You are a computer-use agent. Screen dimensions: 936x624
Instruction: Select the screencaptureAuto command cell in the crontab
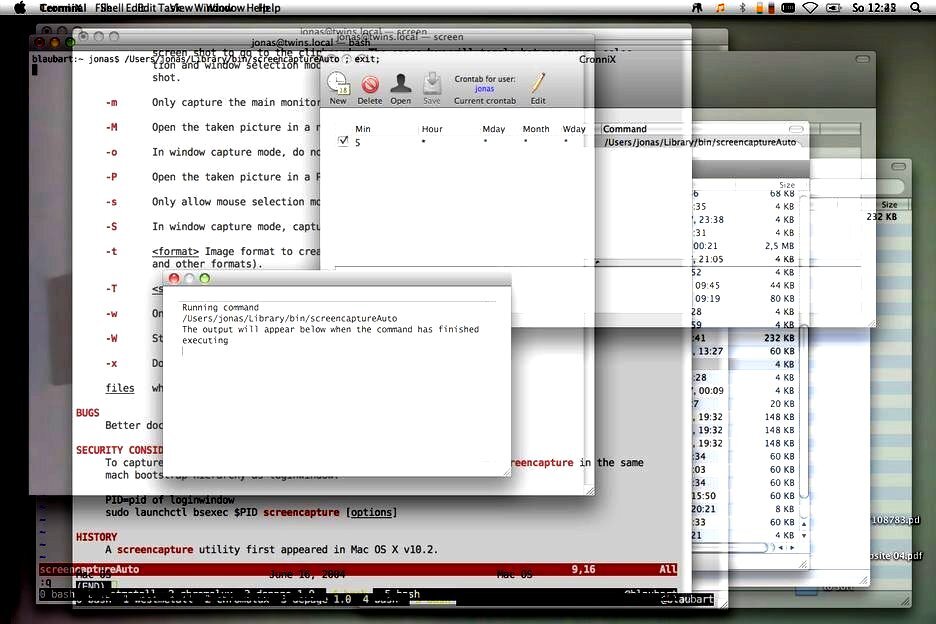700,142
